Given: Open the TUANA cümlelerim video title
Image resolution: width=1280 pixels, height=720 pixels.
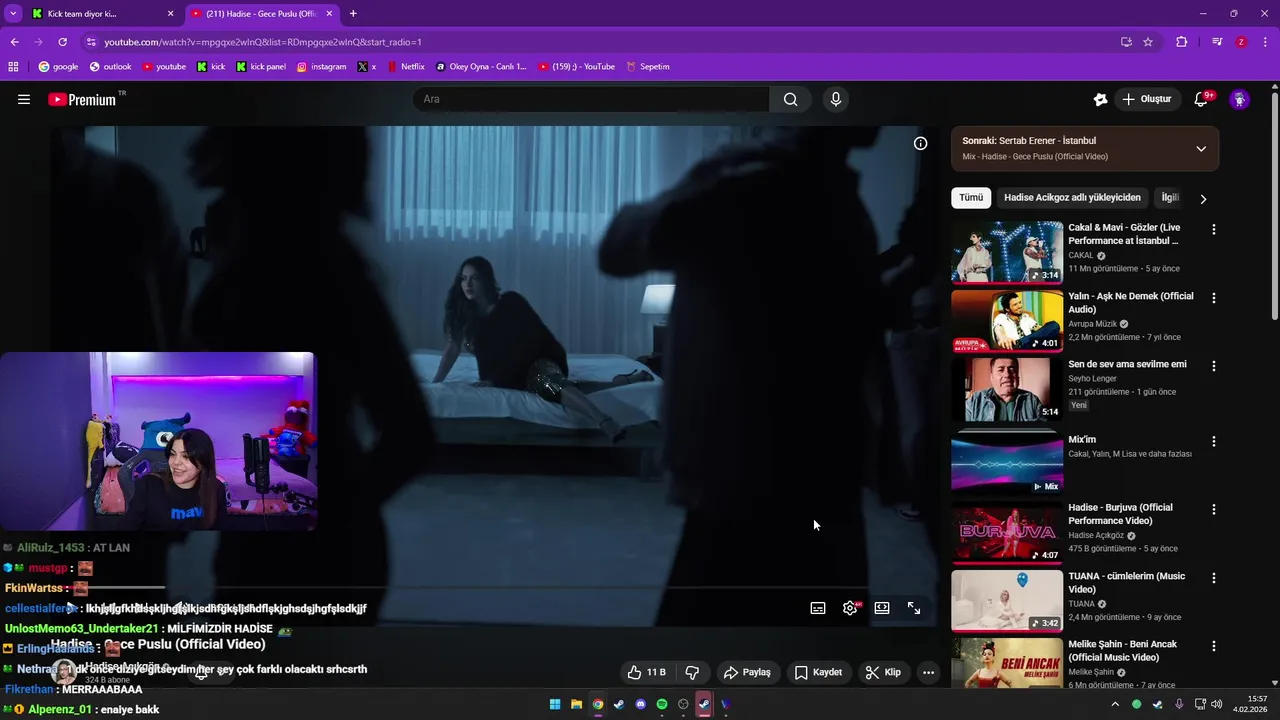Looking at the screenshot, I should 1126,582.
